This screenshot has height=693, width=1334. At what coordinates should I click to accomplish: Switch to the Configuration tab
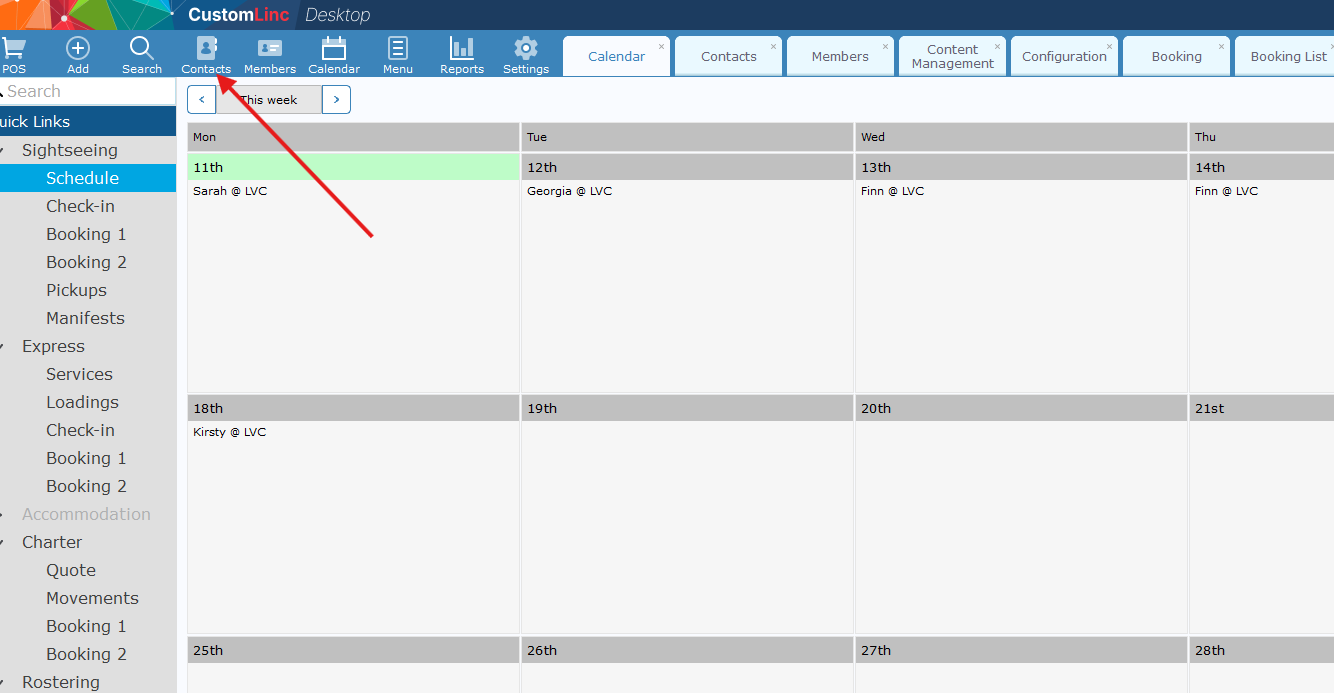coord(1064,57)
